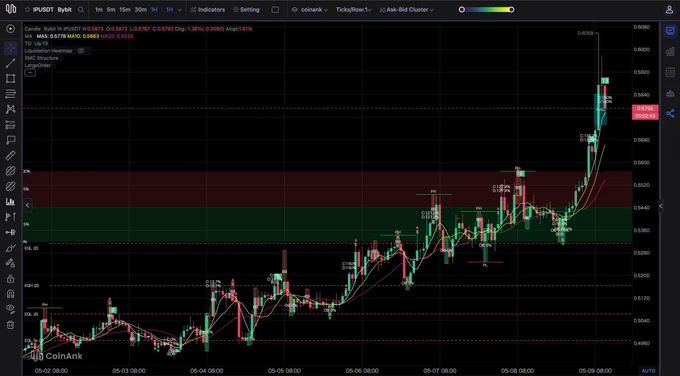The image size is (680, 376).
Task: Open chart Setting
Action: (246, 10)
